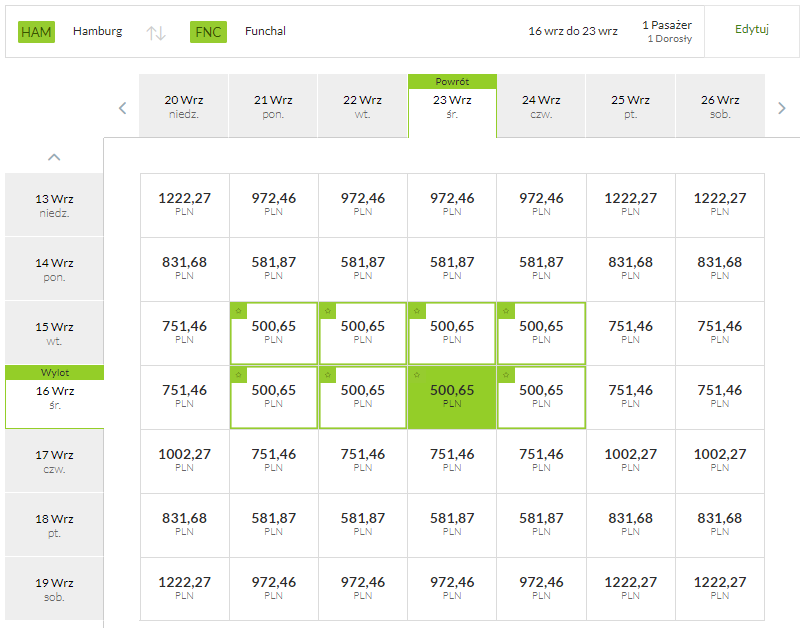812x628 pixels.
Task: Select the 20 Wrz niedz. return tab
Action: click(x=184, y=106)
